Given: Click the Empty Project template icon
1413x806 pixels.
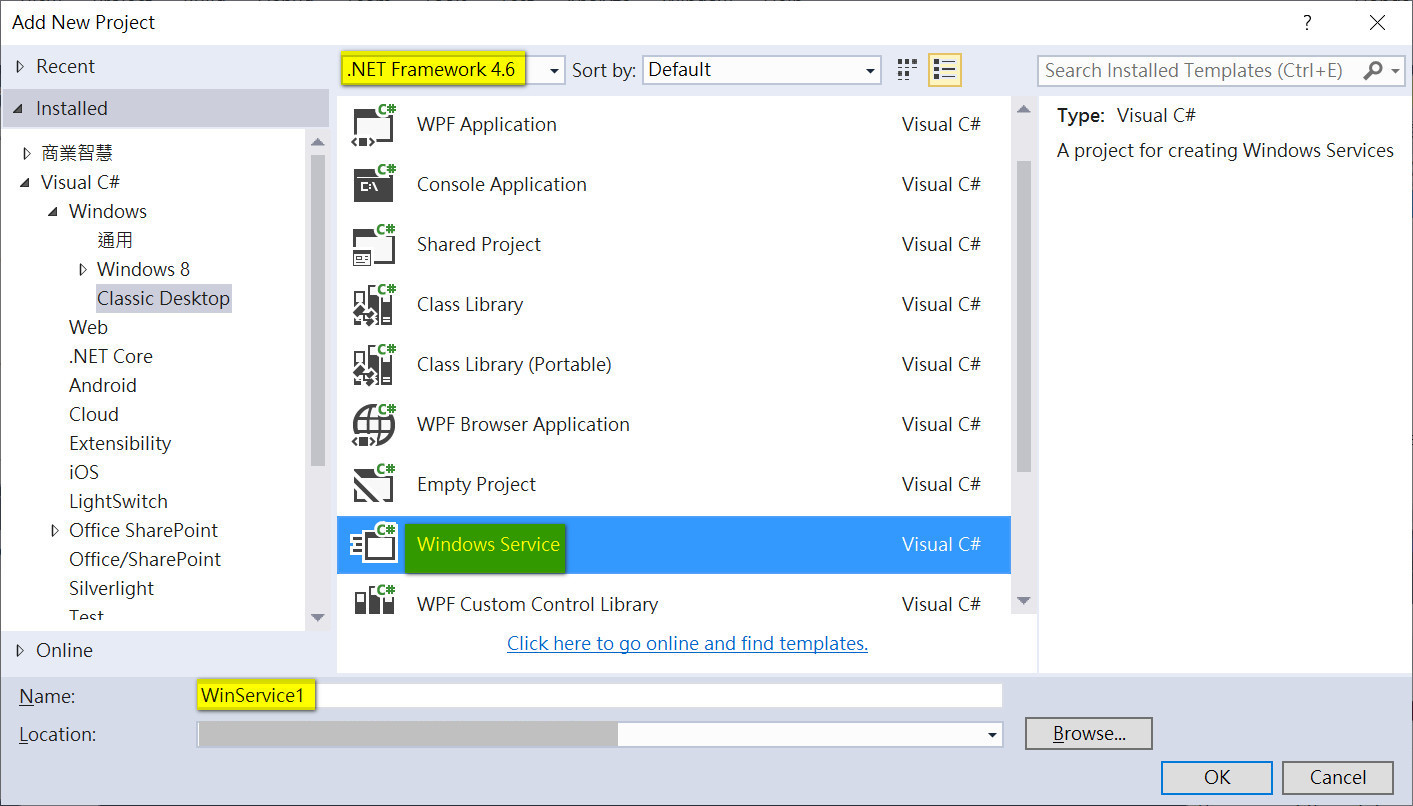Looking at the screenshot, I should pos(374,485).
